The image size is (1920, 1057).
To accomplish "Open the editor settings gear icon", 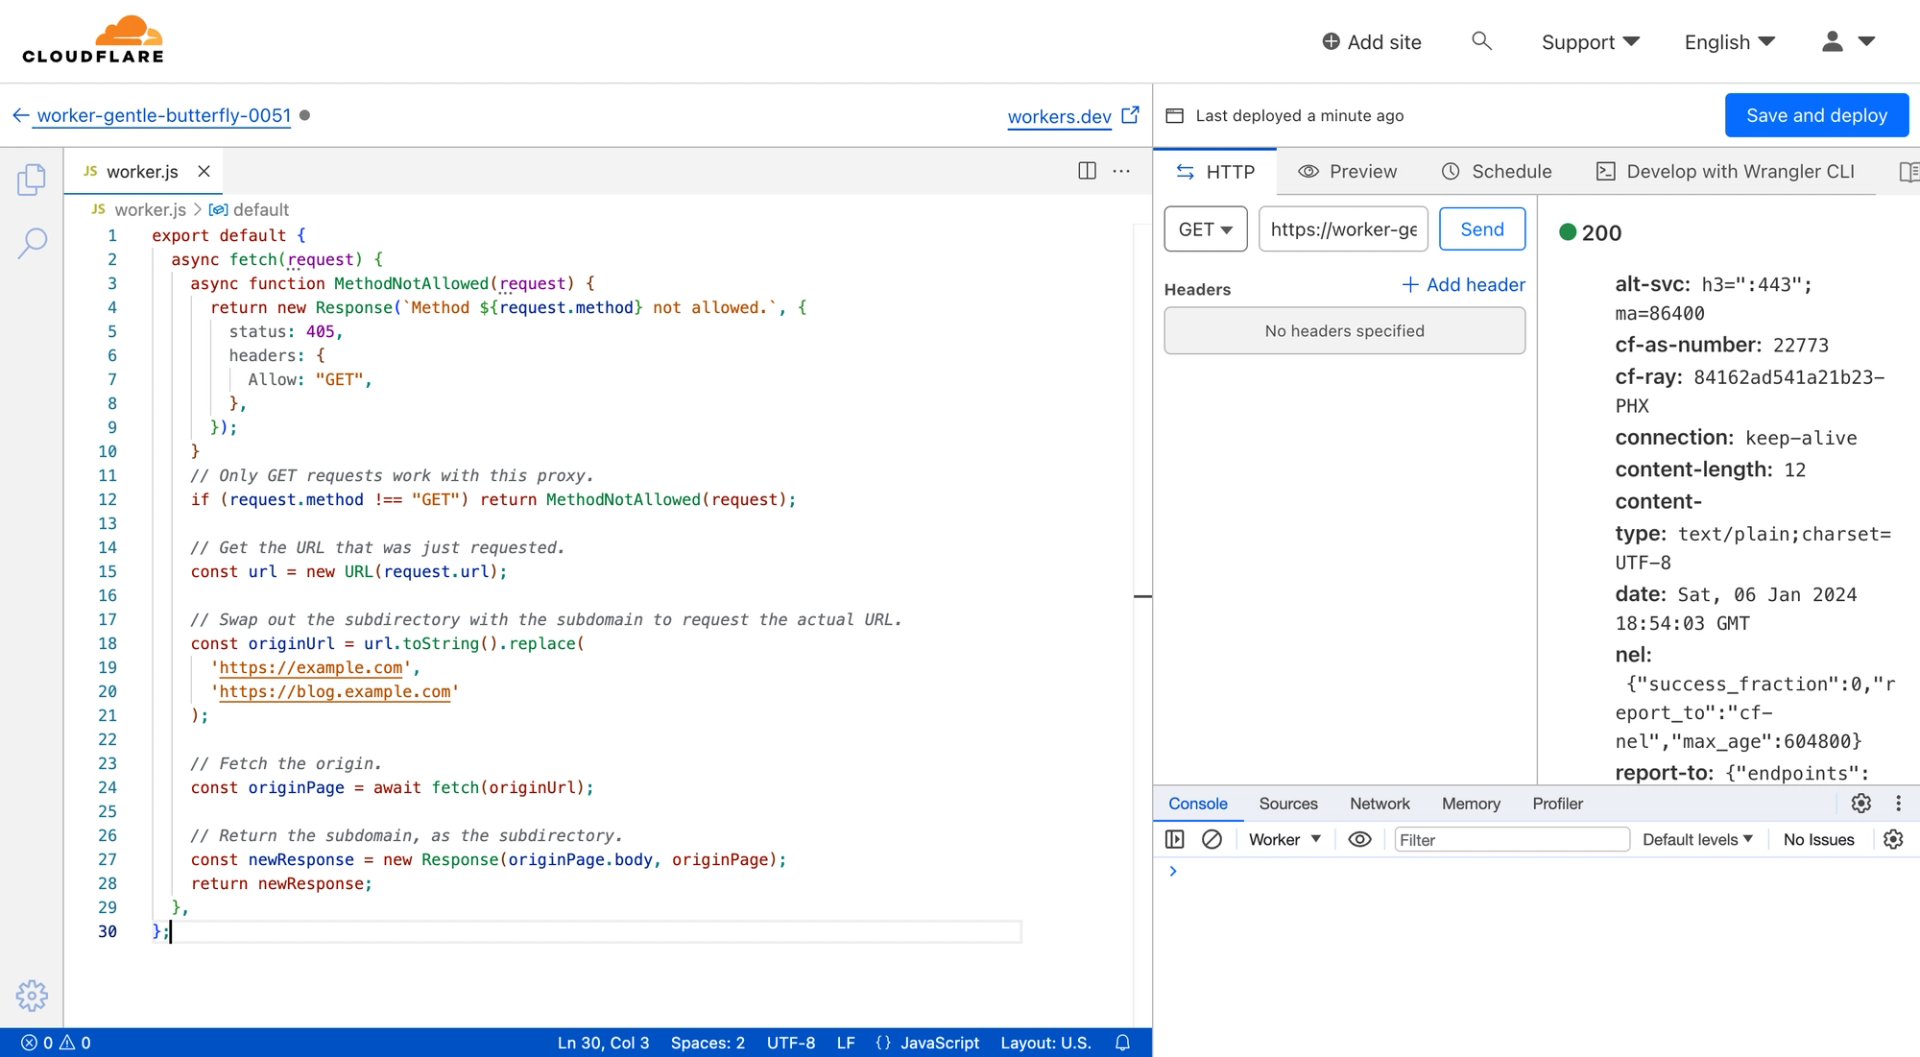I will click(x=31, y=995).
